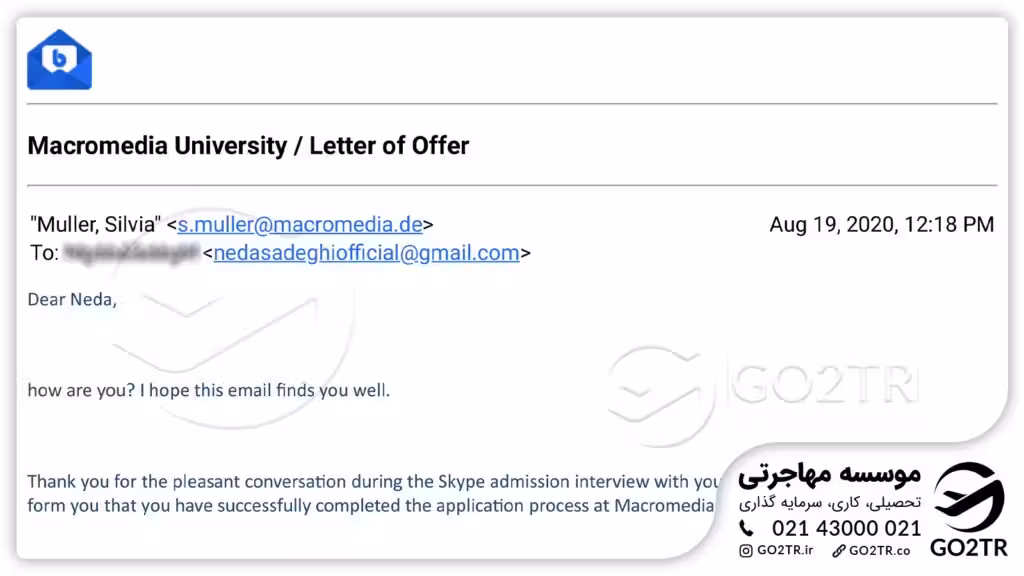Open the GO2TR.ir Instagram handle
1024x576 pixels.
coord(785,551)
